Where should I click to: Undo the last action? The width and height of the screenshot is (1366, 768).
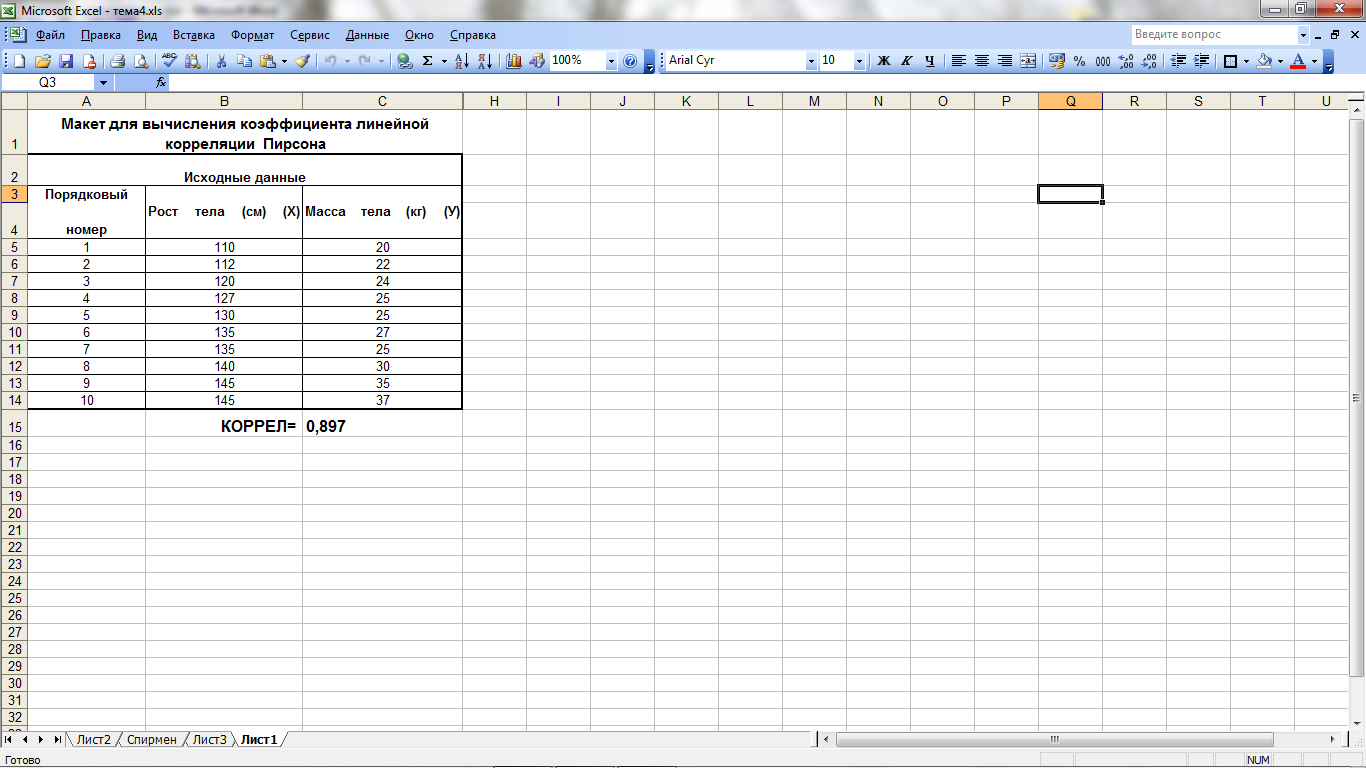coord(331,61)
